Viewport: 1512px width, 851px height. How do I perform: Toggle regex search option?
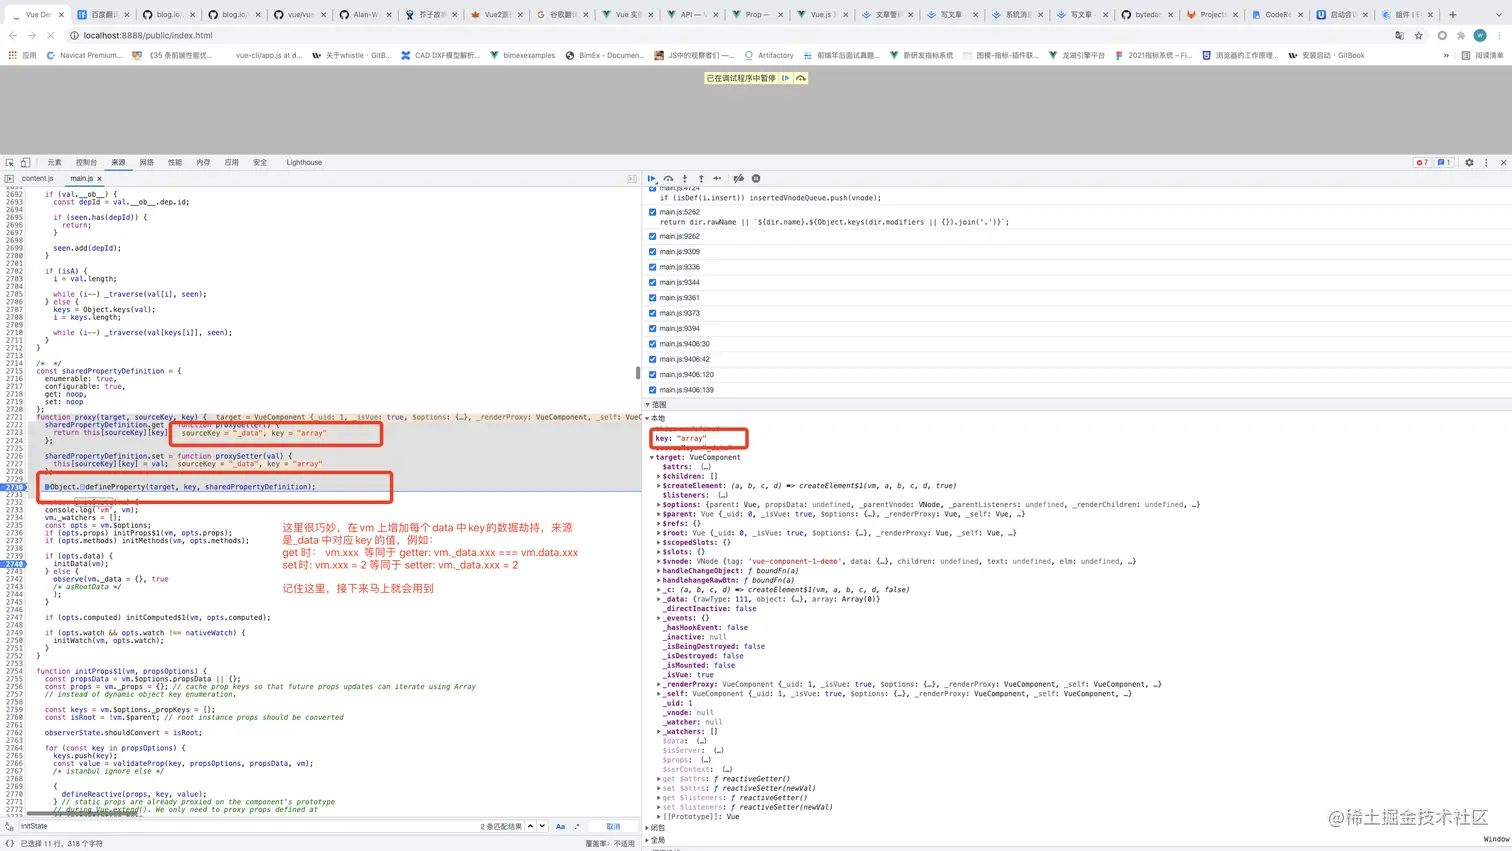coord(577,827)
